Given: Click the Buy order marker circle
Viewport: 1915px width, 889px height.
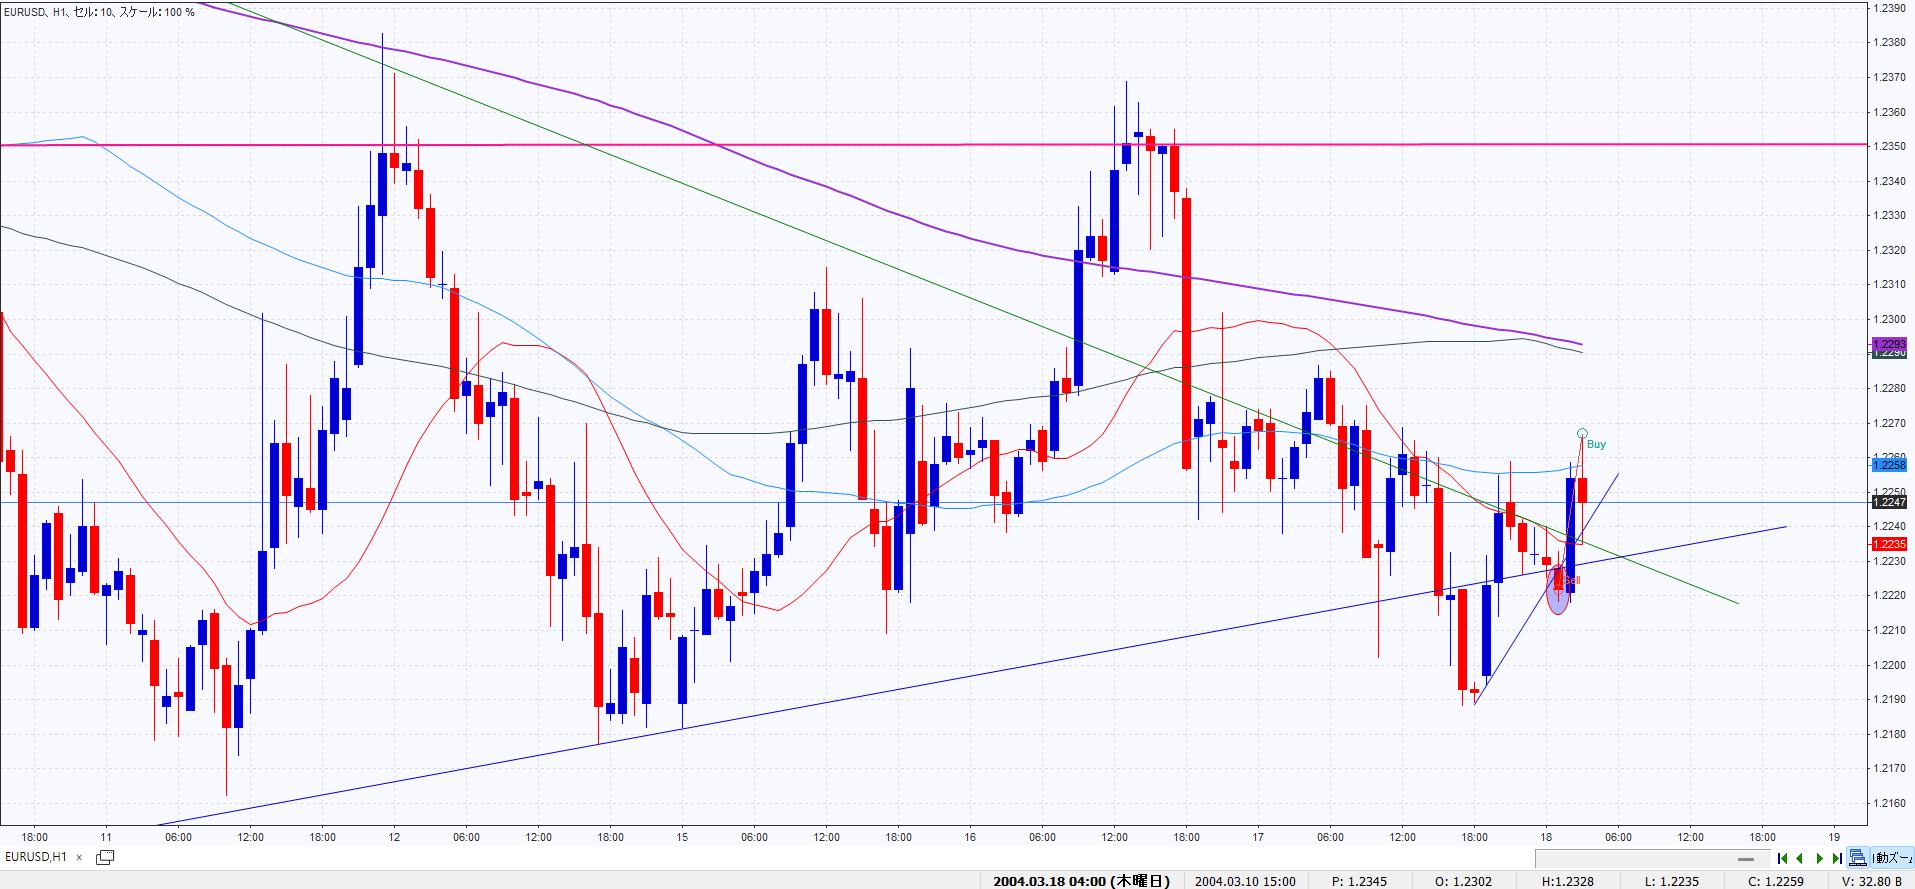Looking at the screenshot, I should (1582, 433).
